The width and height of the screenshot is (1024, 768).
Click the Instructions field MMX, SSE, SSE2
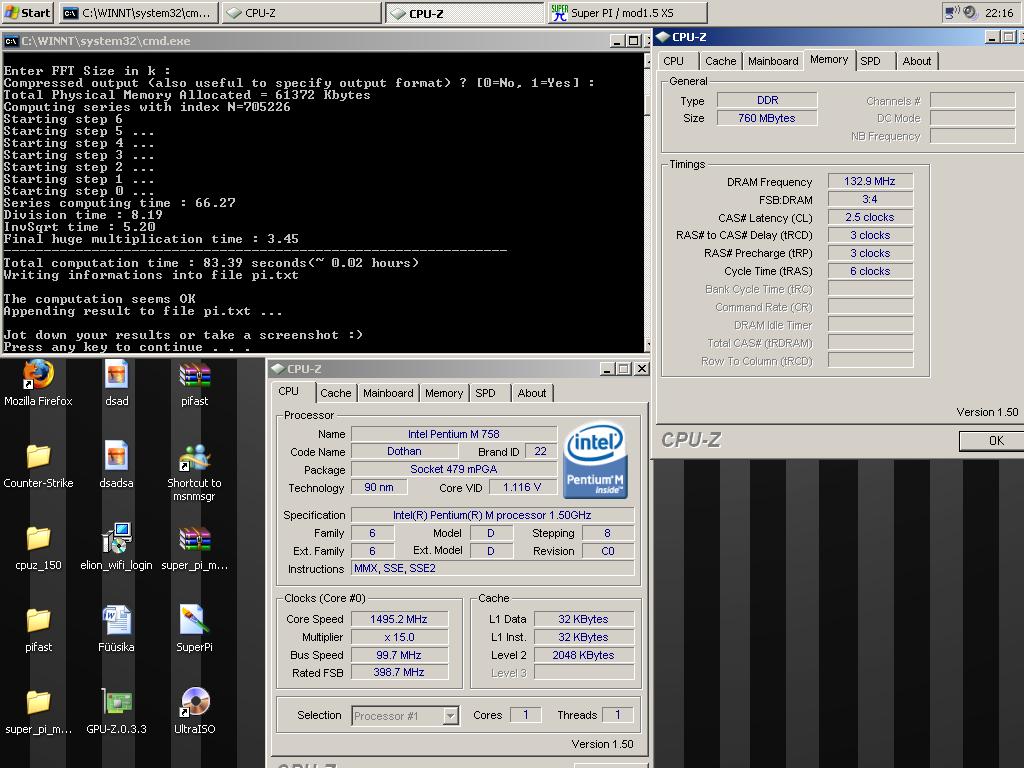coord(492,569)
